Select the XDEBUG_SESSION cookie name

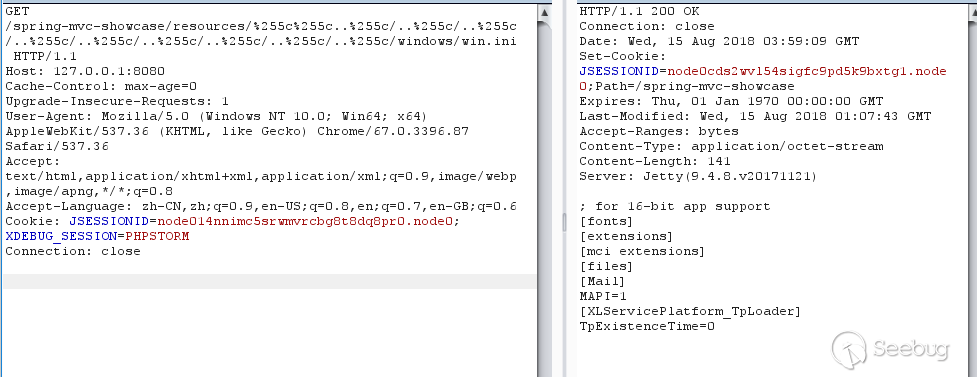tap(60, 236)
